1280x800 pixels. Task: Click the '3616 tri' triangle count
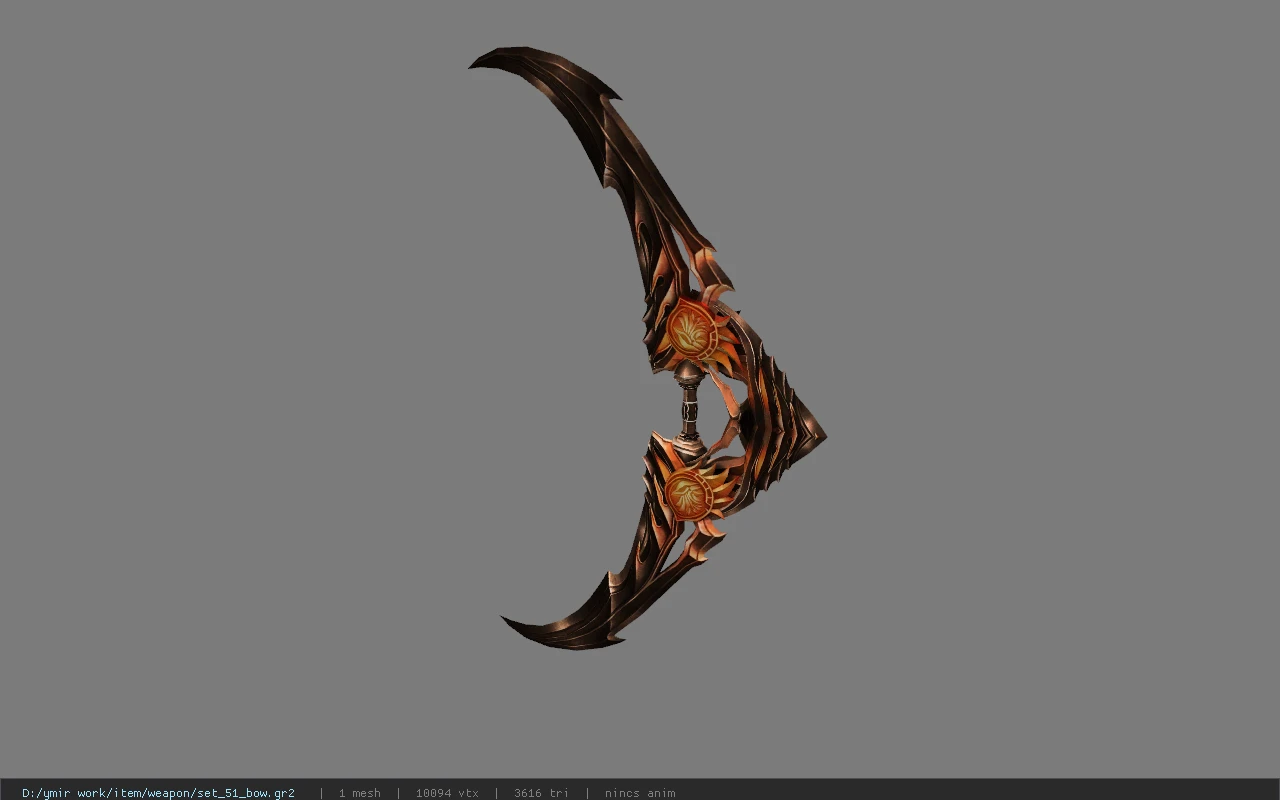(x=541, y=793)
